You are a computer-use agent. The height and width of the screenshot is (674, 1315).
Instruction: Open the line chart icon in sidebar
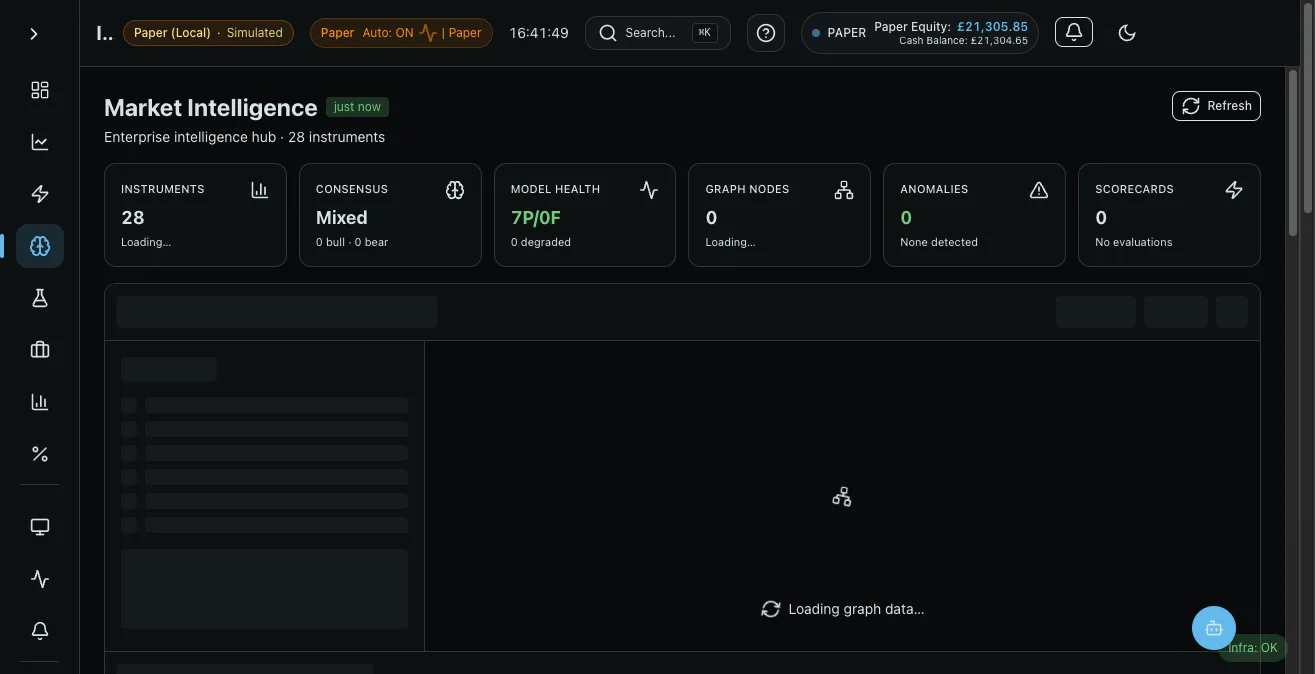click(40, 142)
